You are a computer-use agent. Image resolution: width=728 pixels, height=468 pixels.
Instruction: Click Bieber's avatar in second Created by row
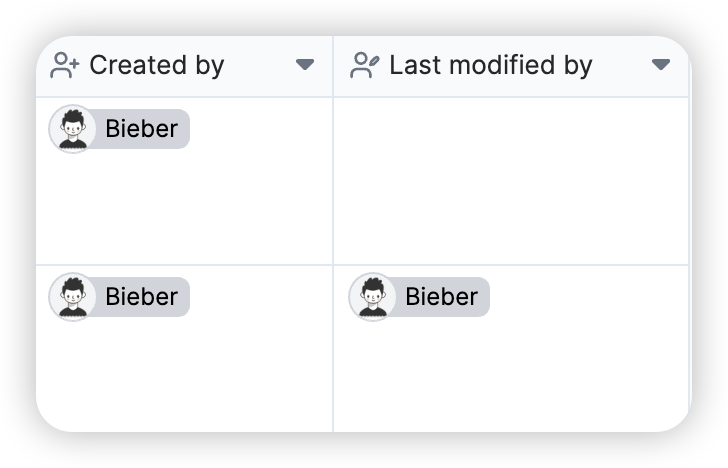[72, 297]
